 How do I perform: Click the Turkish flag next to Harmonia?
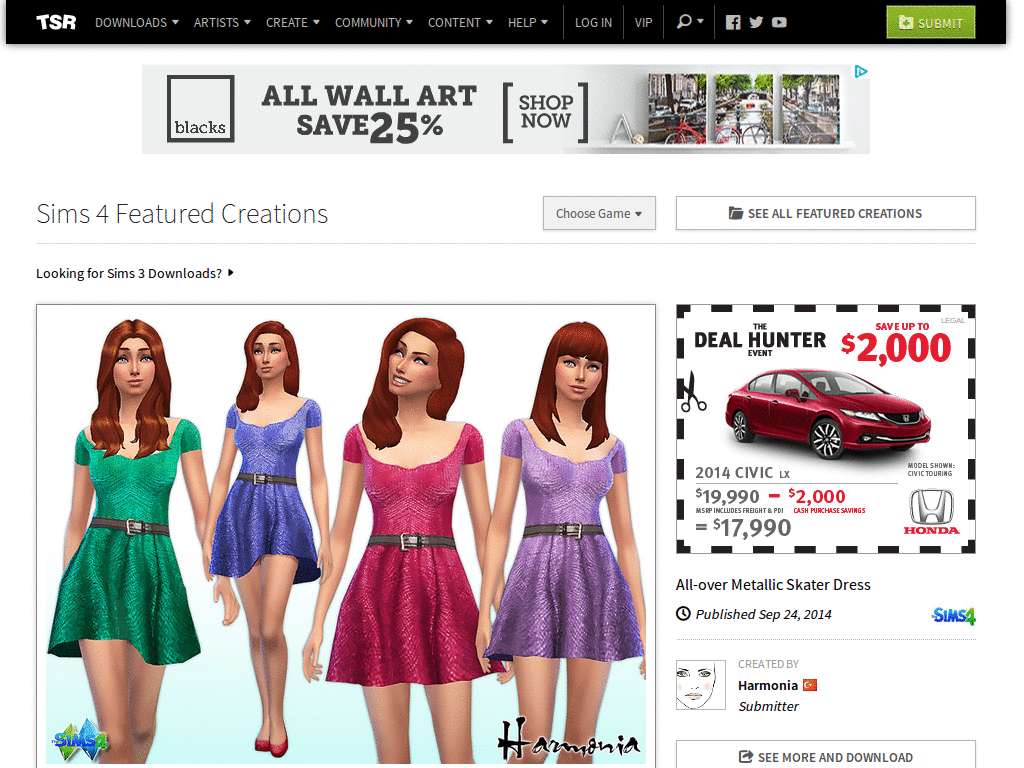(x=810, y=685)
